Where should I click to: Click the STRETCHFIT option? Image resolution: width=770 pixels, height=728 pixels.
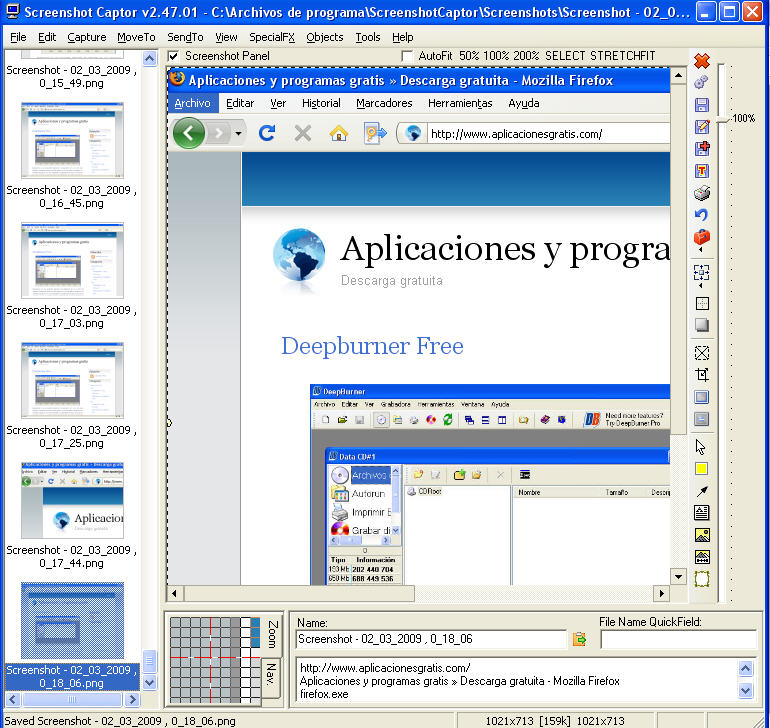click(x=623, y=56)
